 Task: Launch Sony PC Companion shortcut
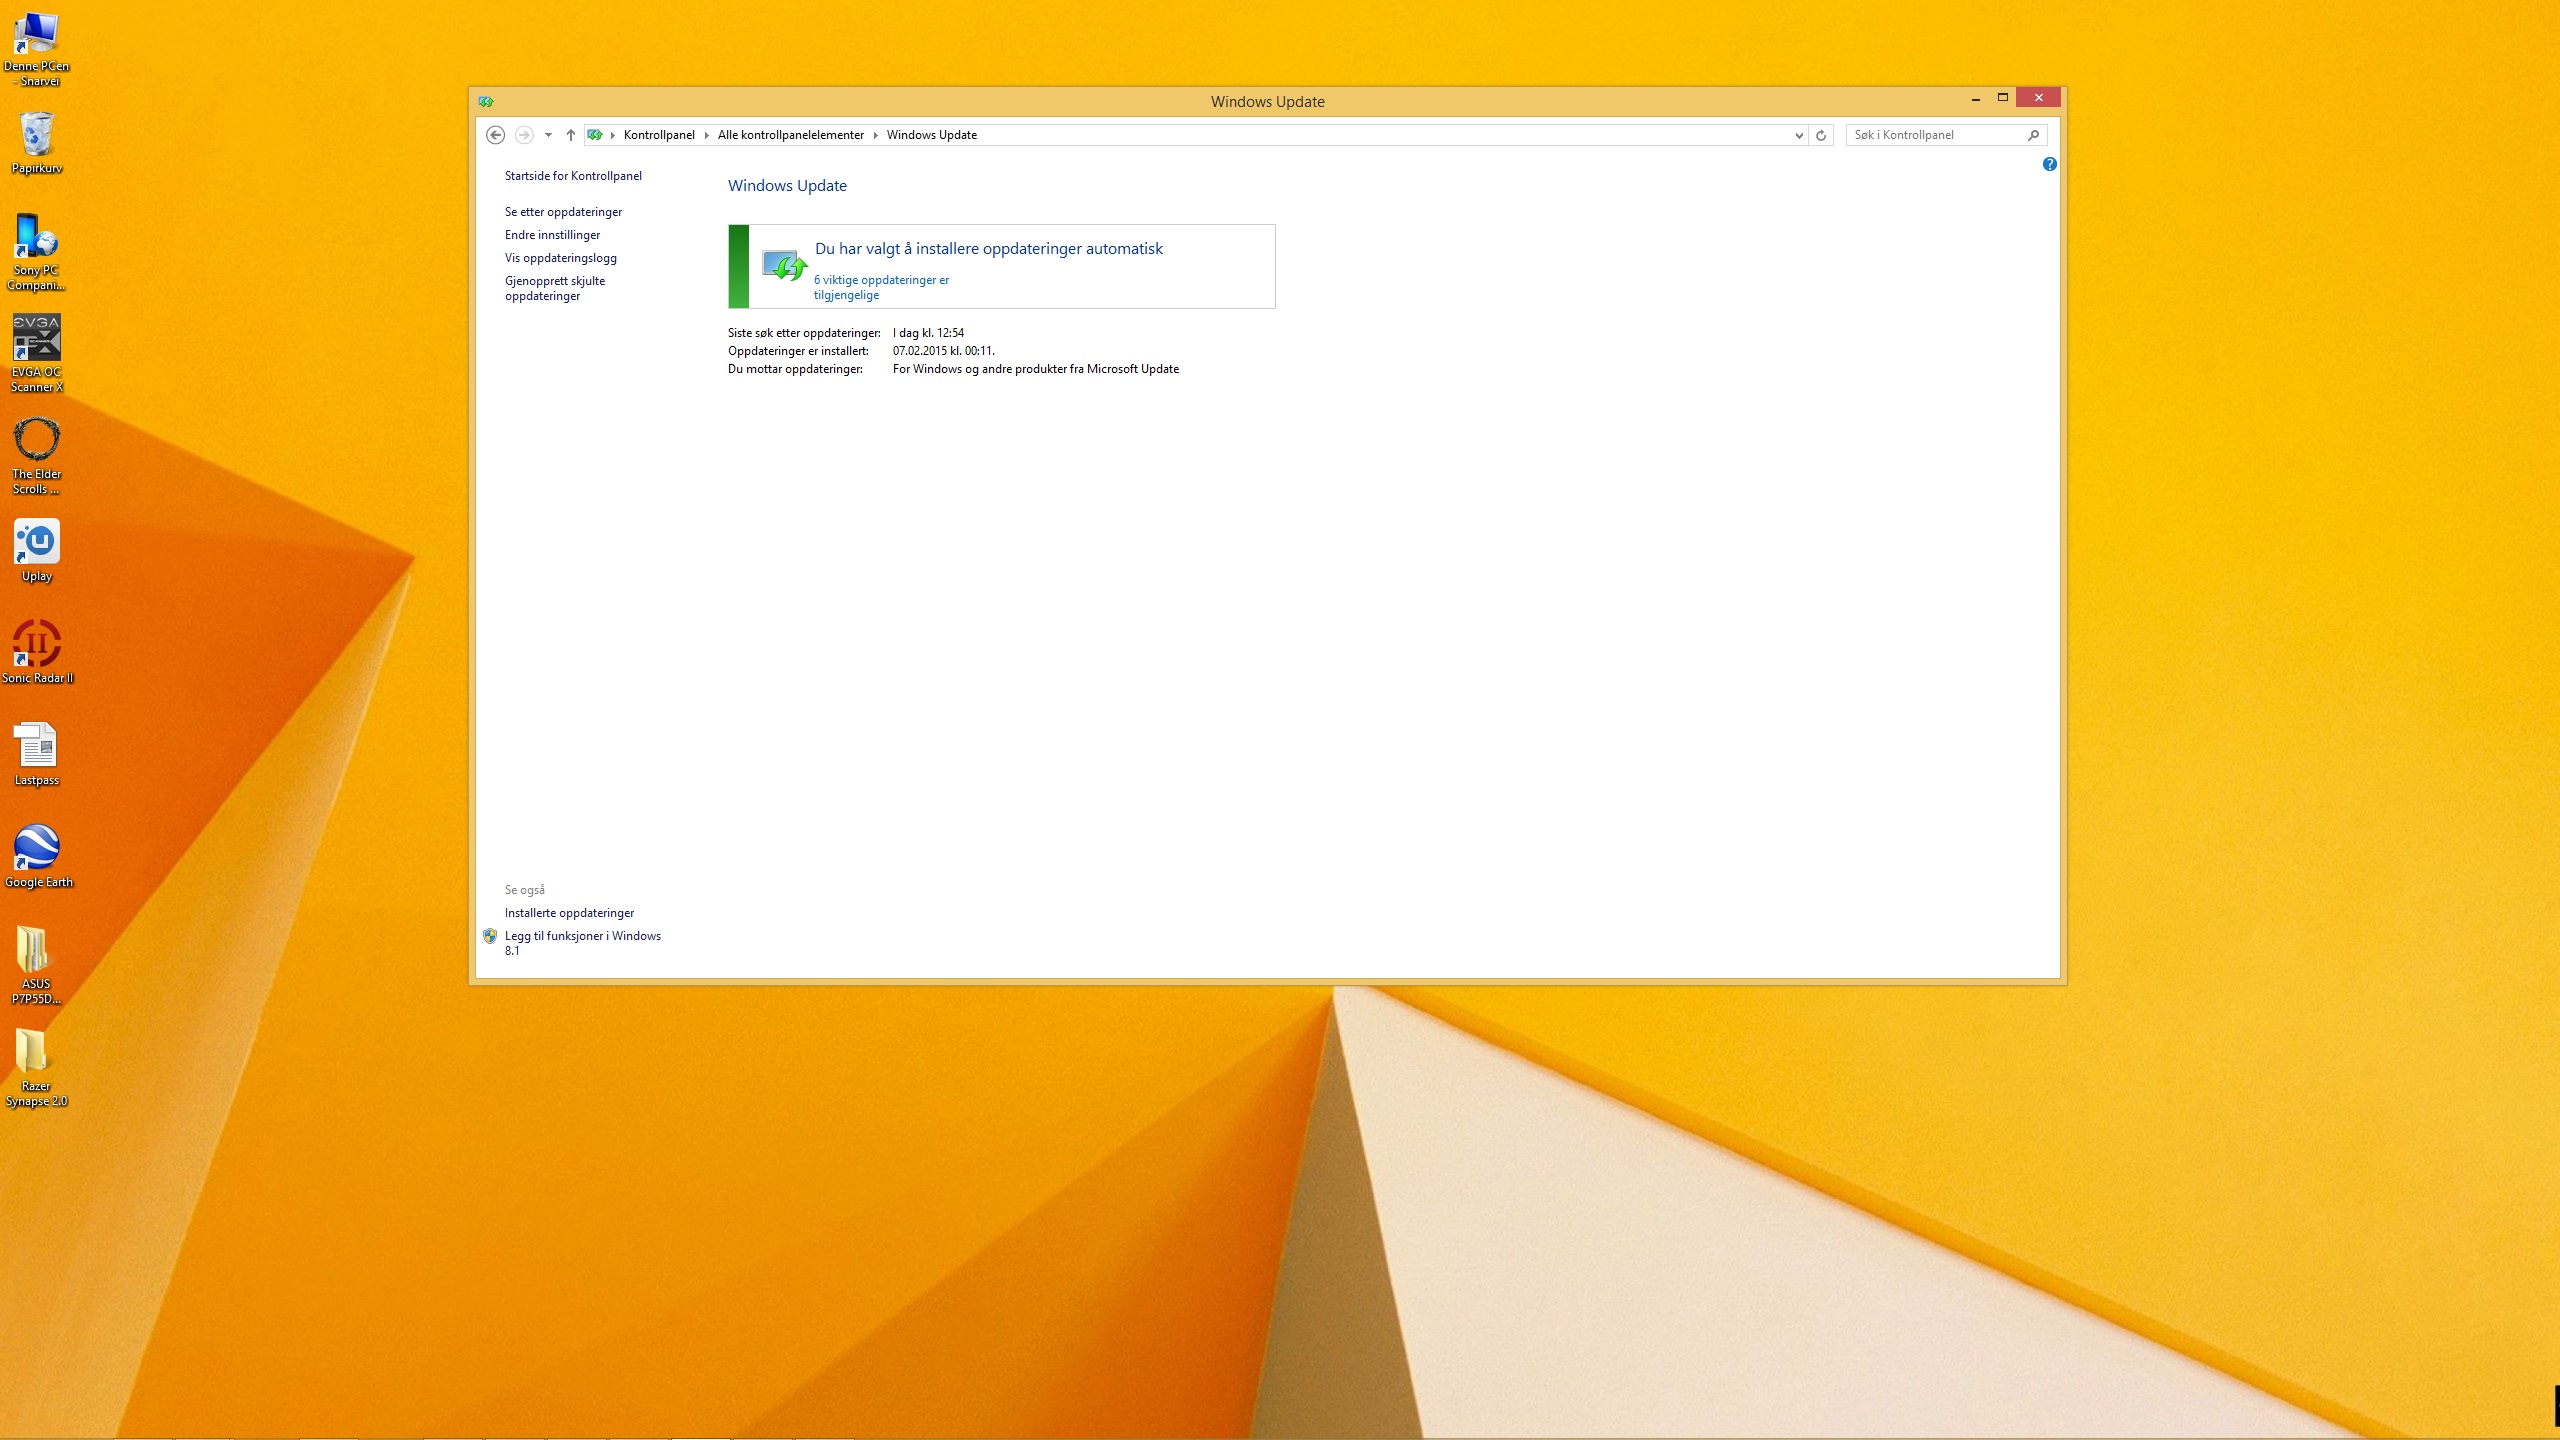coord(36,252)
